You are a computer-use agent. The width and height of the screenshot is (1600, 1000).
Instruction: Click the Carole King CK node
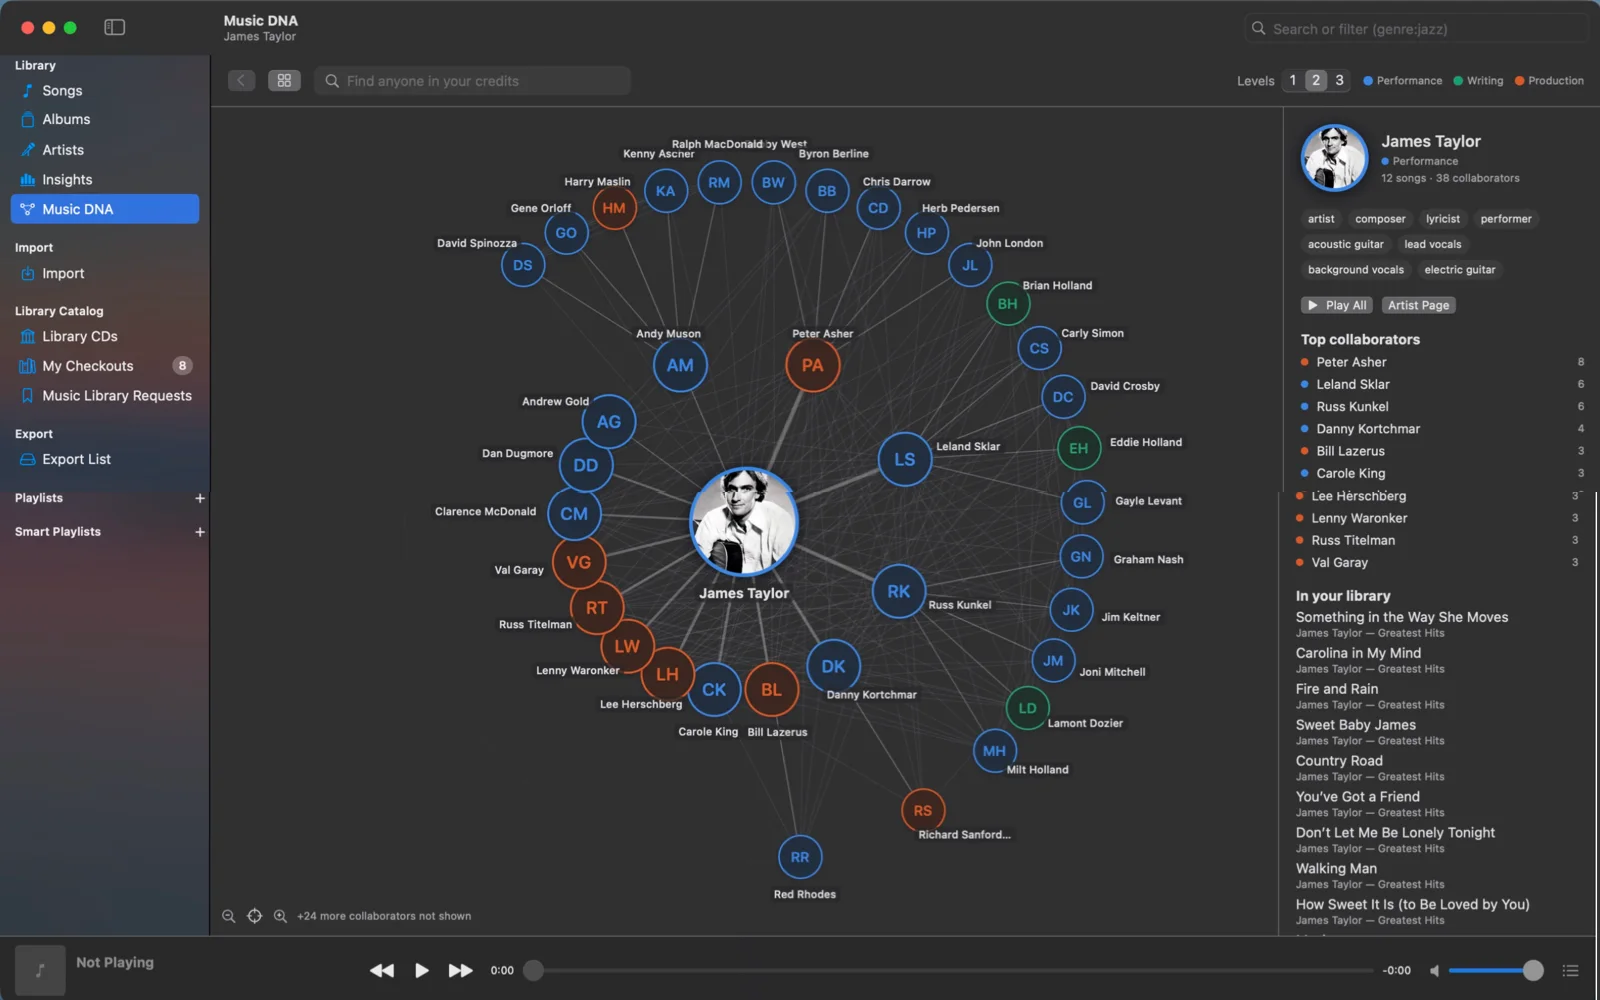click(714, 690)
